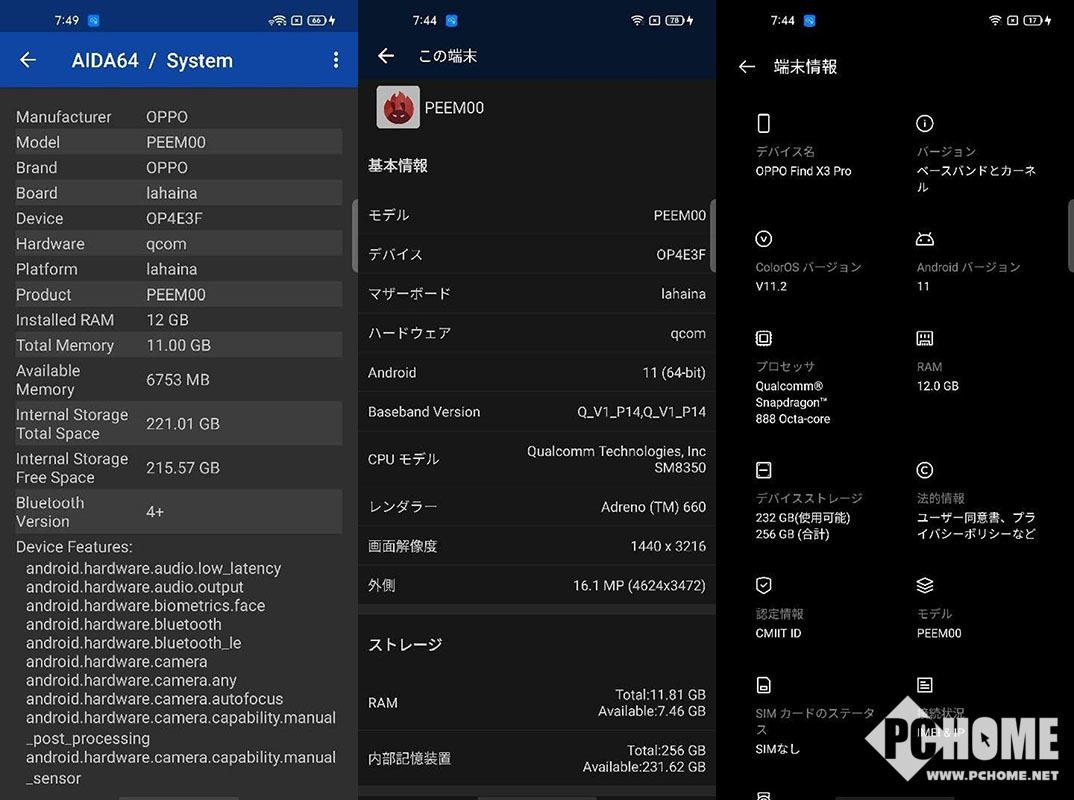Select the Installed RAM row in AIDA64
The height and width of the screenshot is (800, 1074).
(178, 320)
